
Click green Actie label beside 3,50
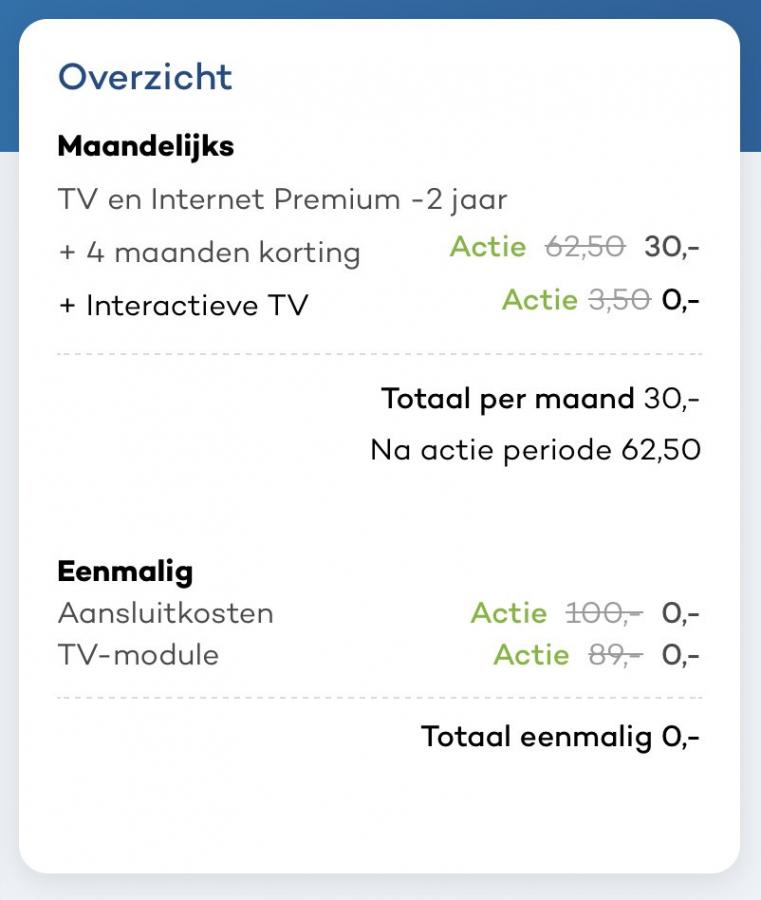point(540,300)
